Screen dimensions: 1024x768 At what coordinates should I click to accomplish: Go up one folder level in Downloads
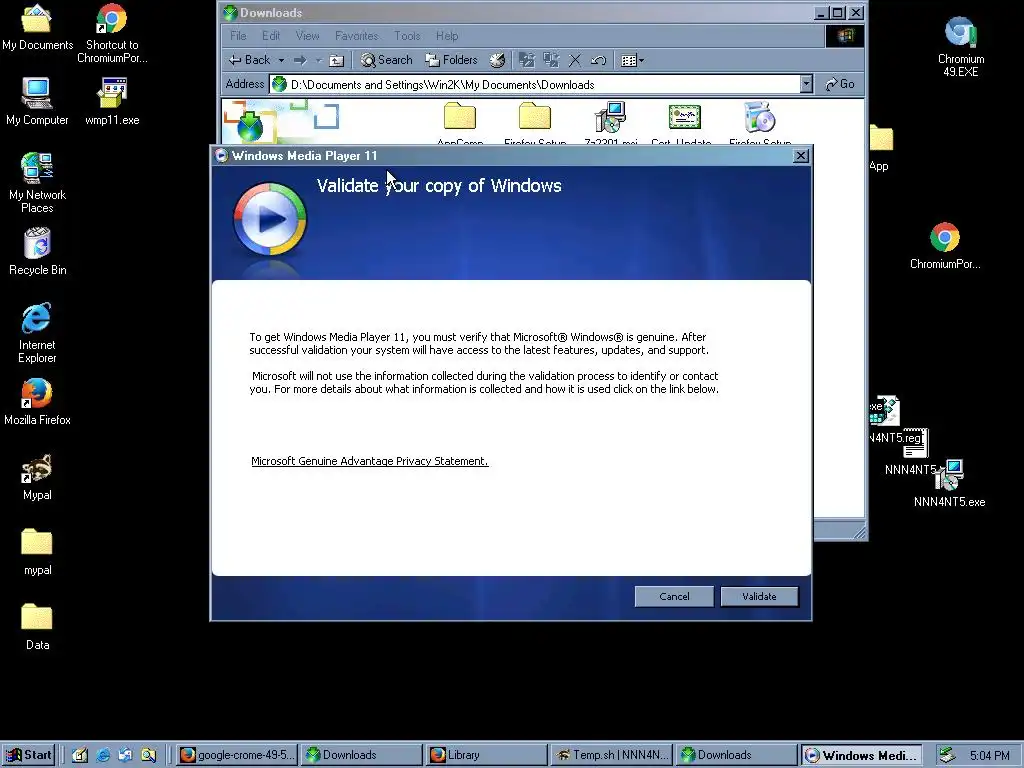click(x=336, y=60)
